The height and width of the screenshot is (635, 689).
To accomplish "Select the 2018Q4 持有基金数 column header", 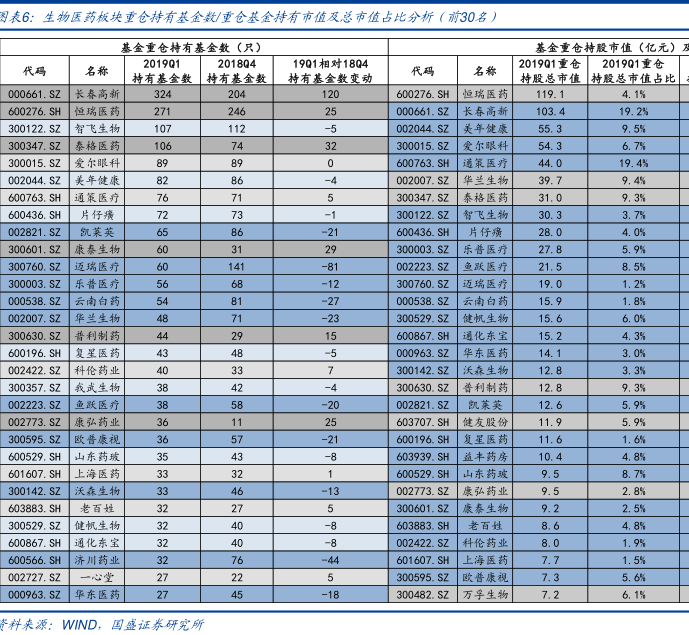I will (x=237, y=70).
